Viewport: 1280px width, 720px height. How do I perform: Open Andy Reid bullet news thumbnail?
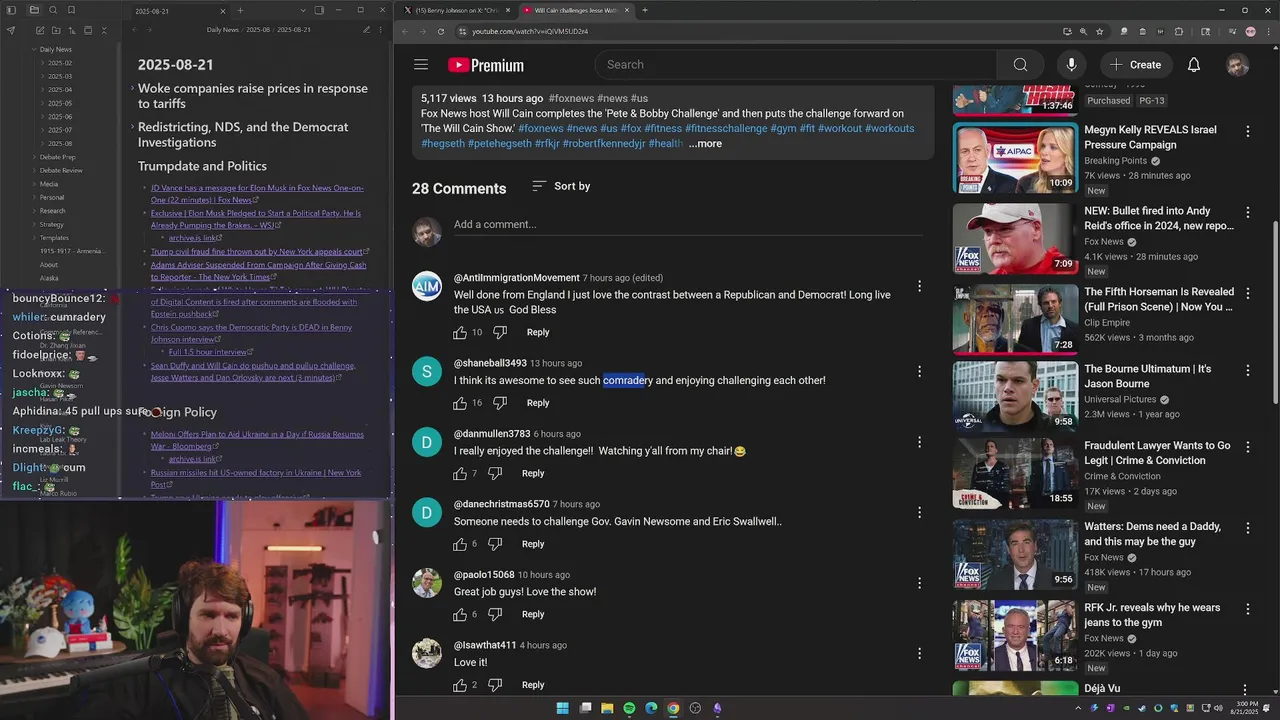tap(1015, 238)
